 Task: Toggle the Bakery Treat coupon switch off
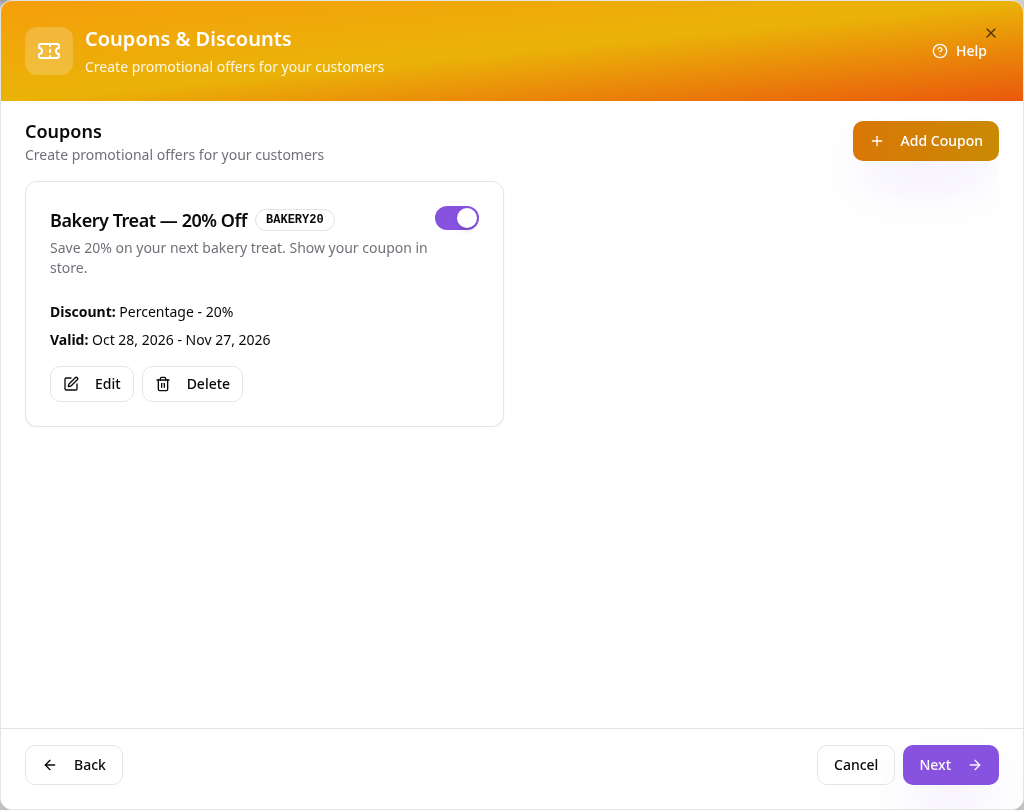456,218
